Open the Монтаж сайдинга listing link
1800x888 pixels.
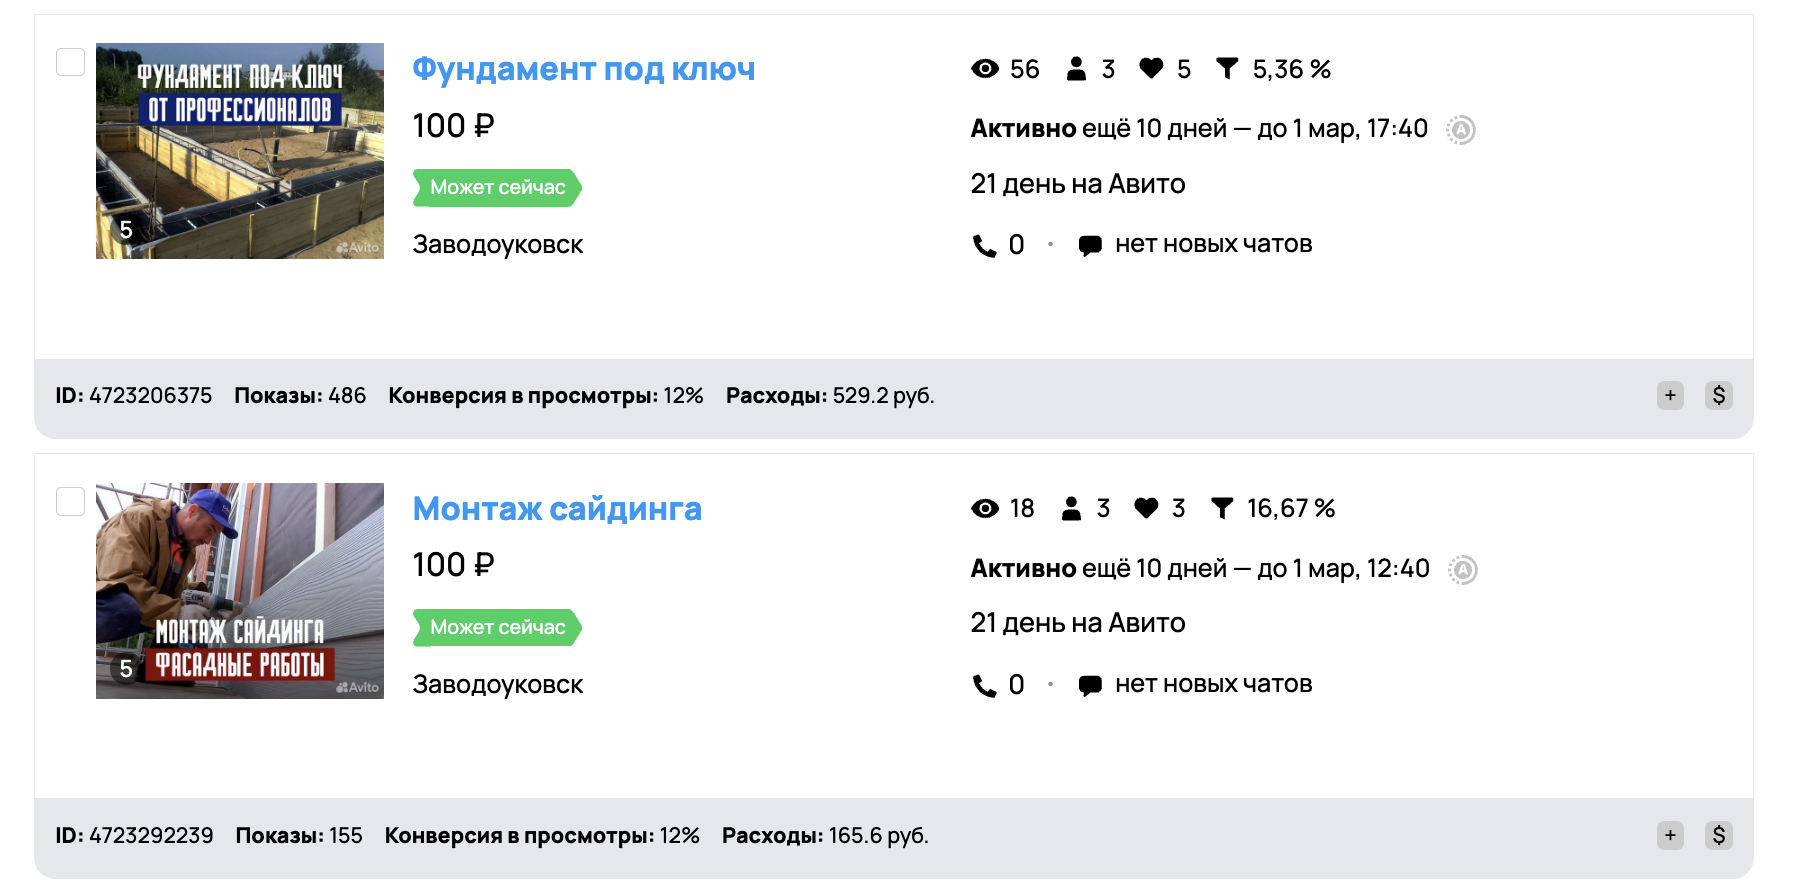[557, 509]
